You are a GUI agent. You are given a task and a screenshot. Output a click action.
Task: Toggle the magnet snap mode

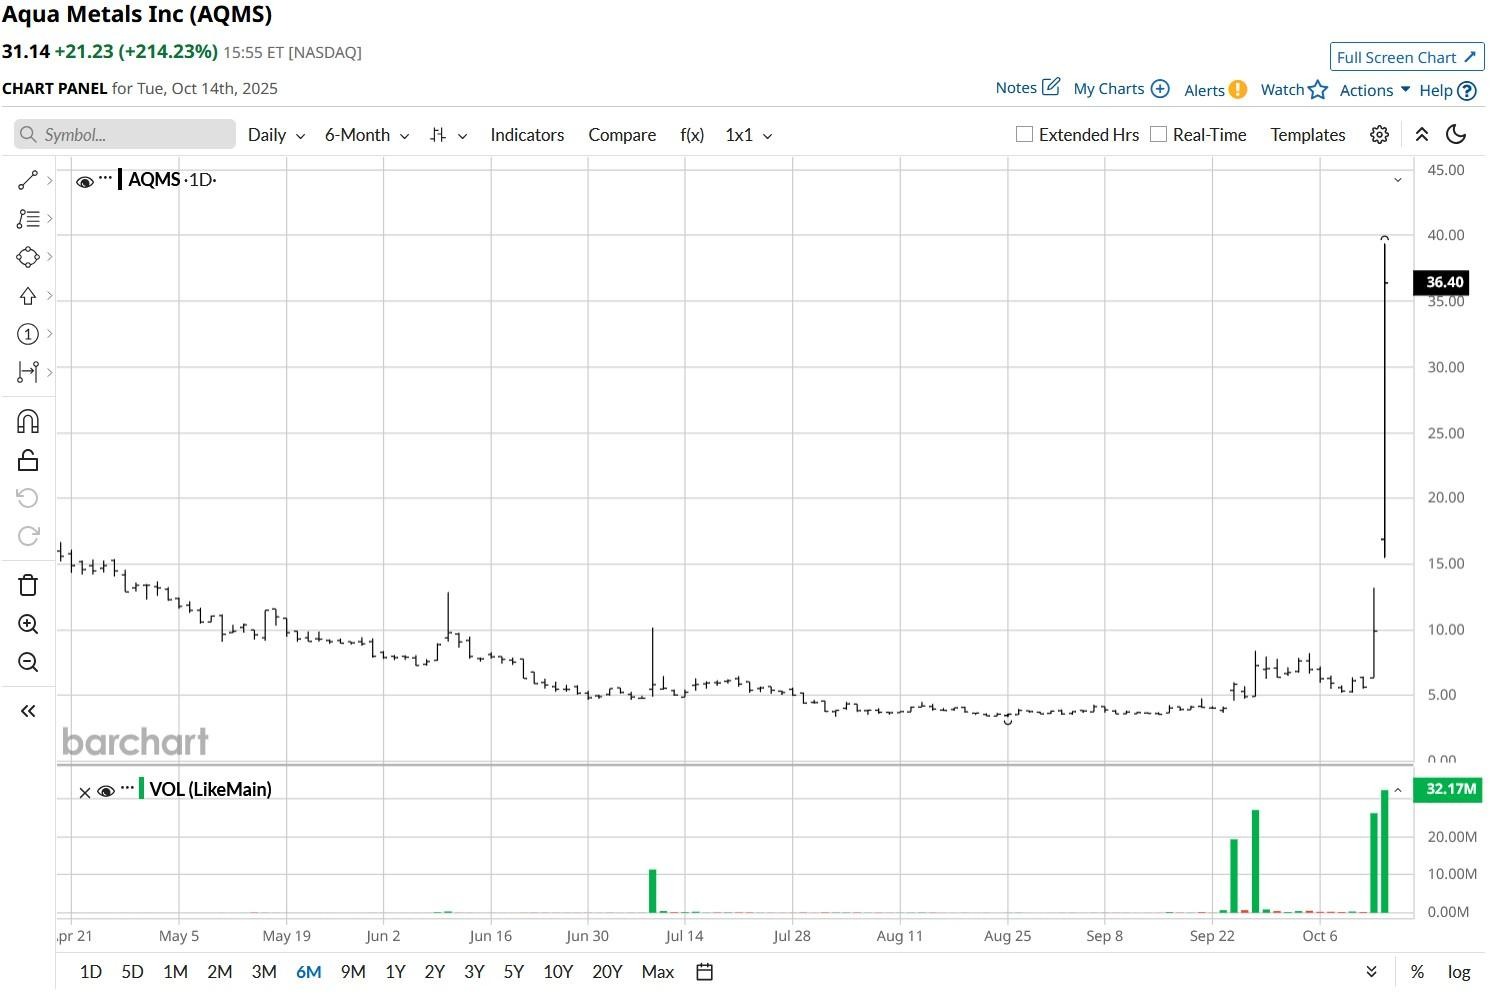tap(28, 421)
